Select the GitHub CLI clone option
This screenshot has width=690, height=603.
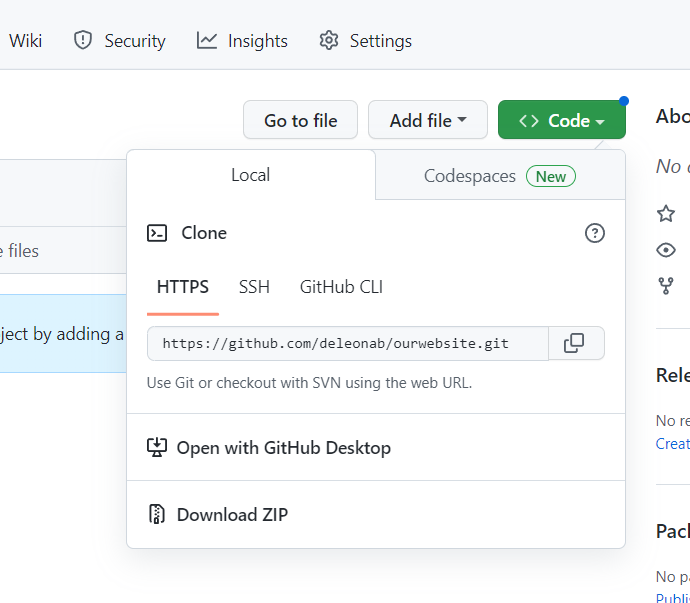click(341, 287)
